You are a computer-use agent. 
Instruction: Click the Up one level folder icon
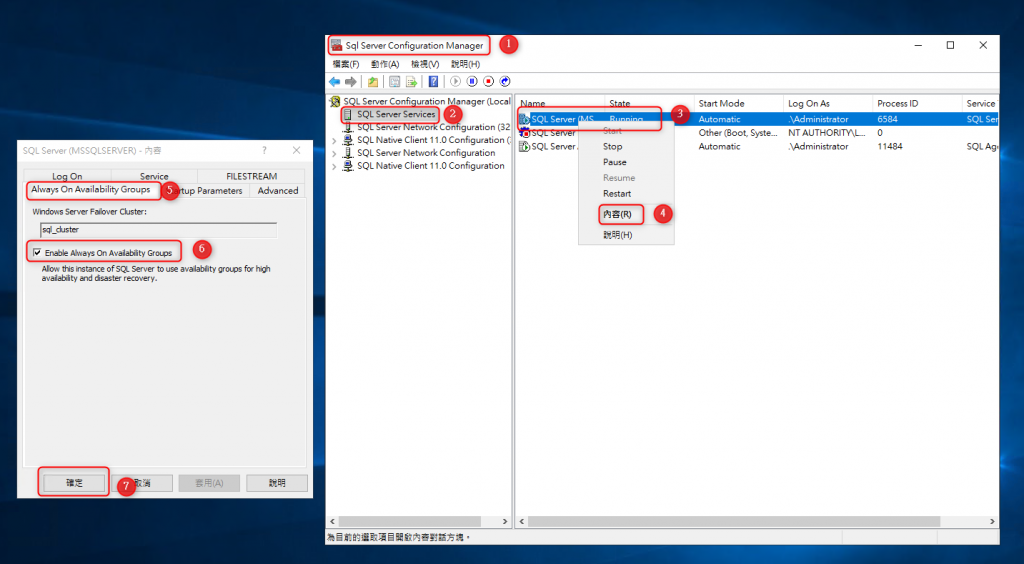(372, 82)
